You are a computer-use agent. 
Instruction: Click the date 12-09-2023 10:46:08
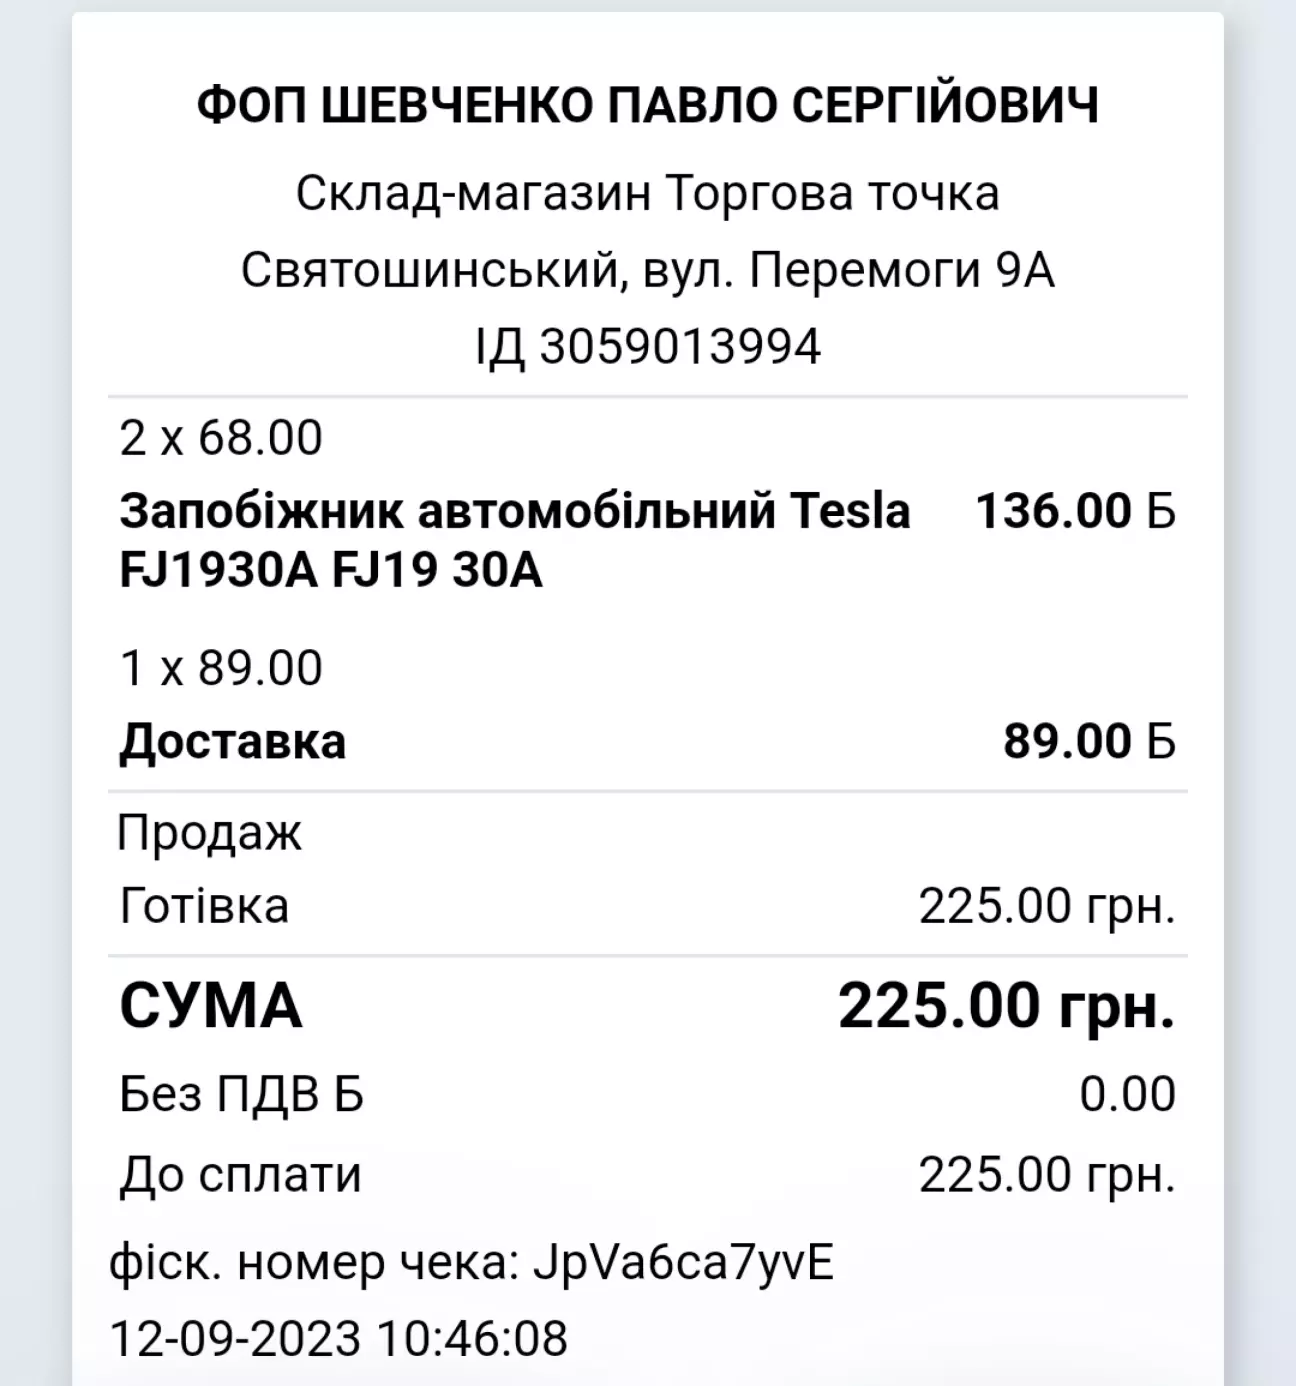click(339, 1338)
